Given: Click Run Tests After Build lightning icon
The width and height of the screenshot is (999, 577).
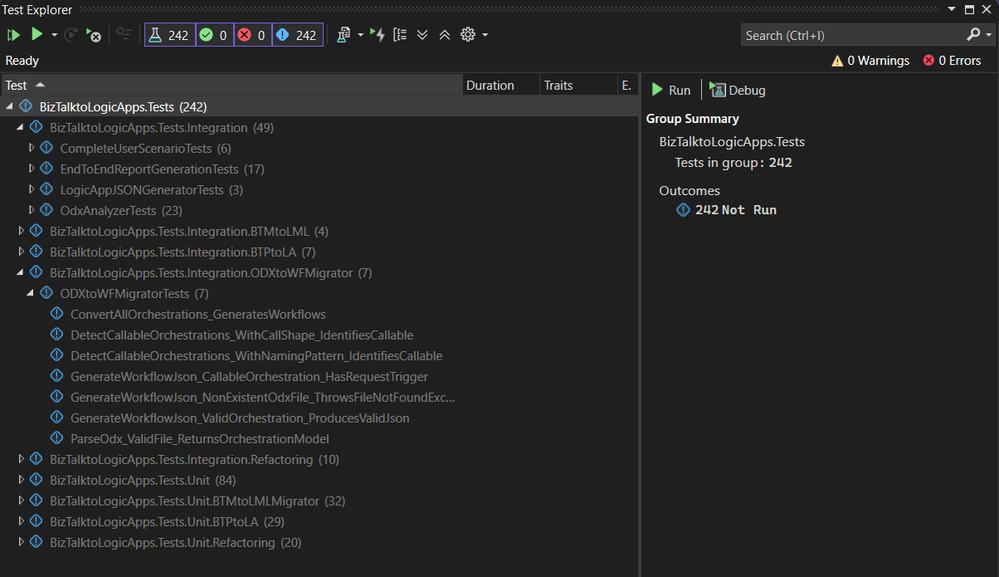Looking at the screenshot, I should coord(378,35).
